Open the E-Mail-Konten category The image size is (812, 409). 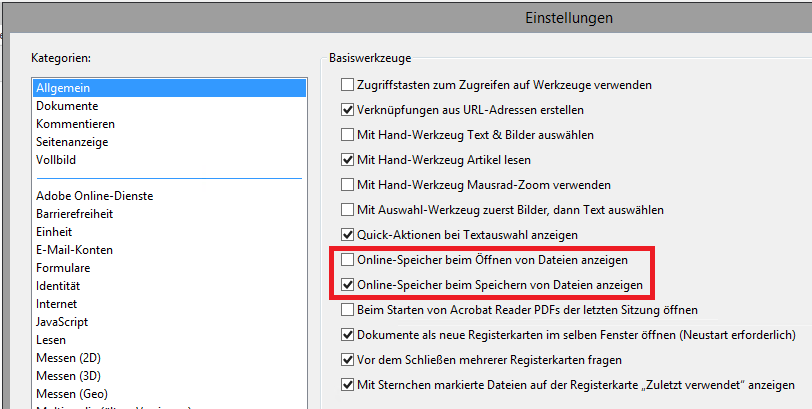coord(74,250)
